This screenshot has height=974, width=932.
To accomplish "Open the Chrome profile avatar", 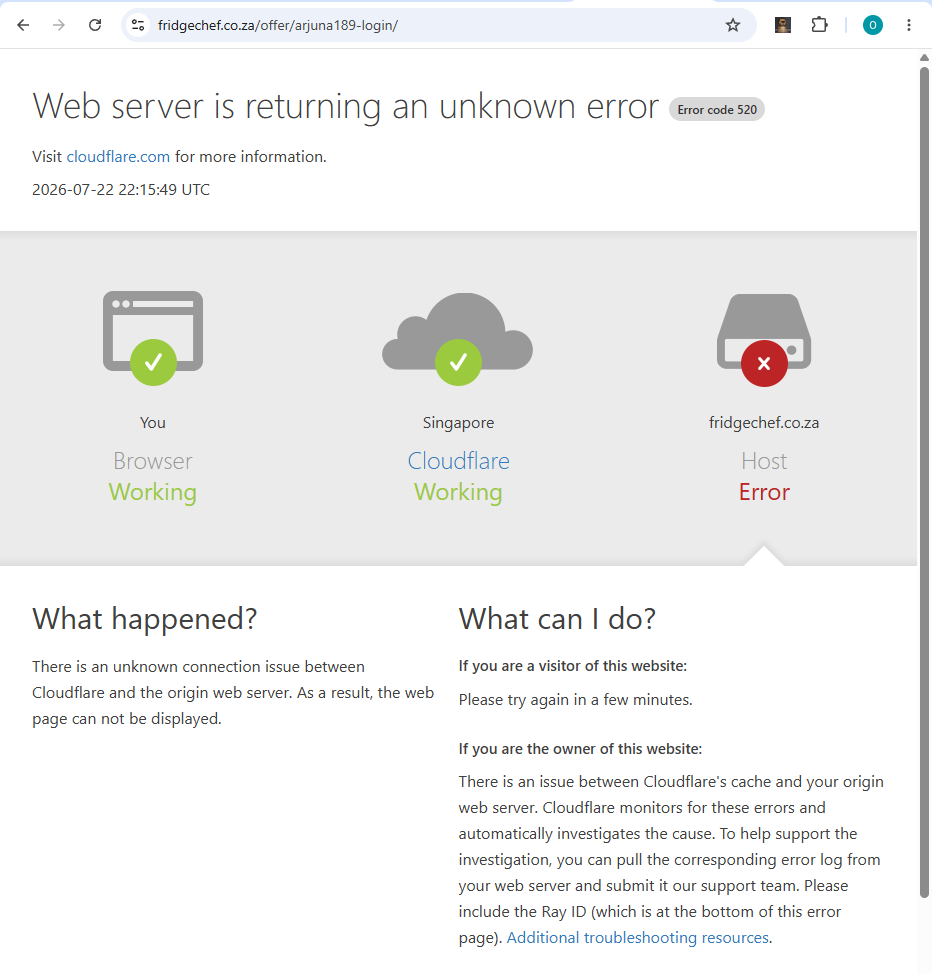I will (872, 25).
